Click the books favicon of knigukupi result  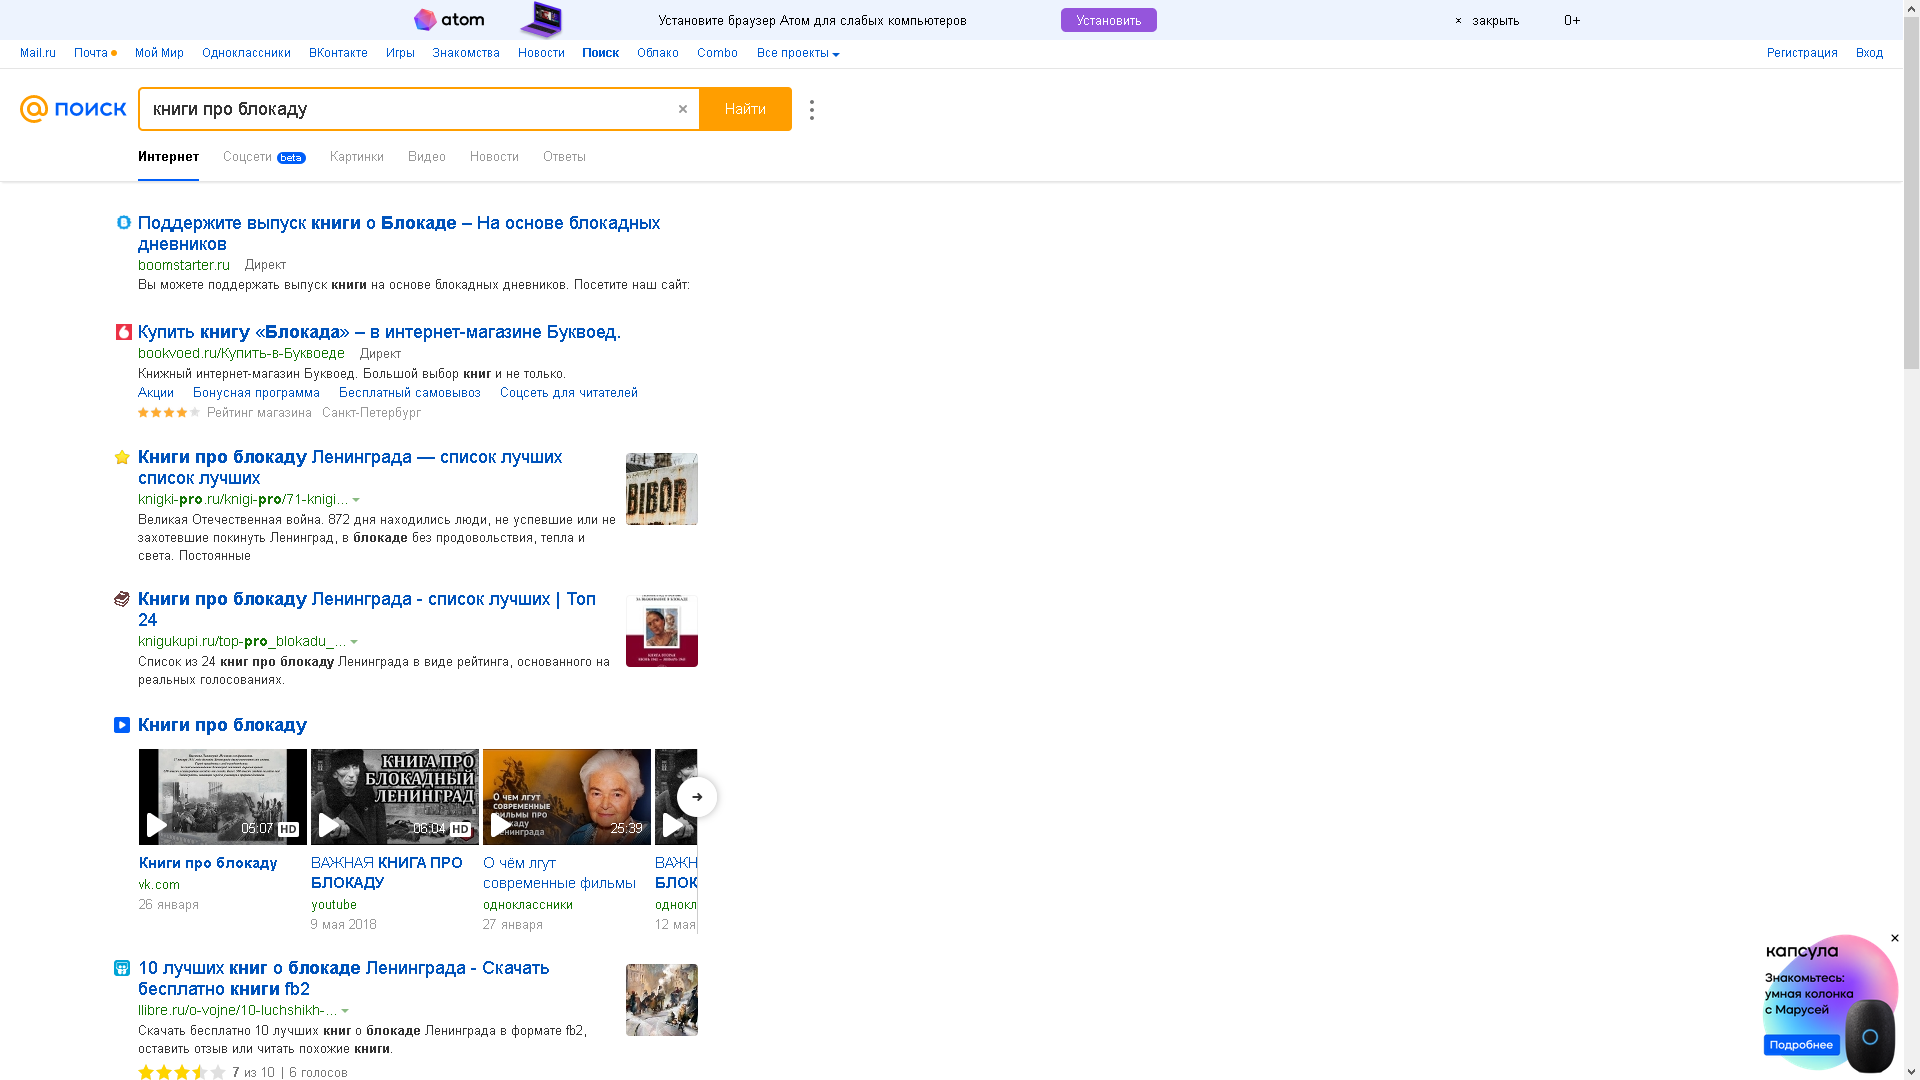[x=122, y=599]
